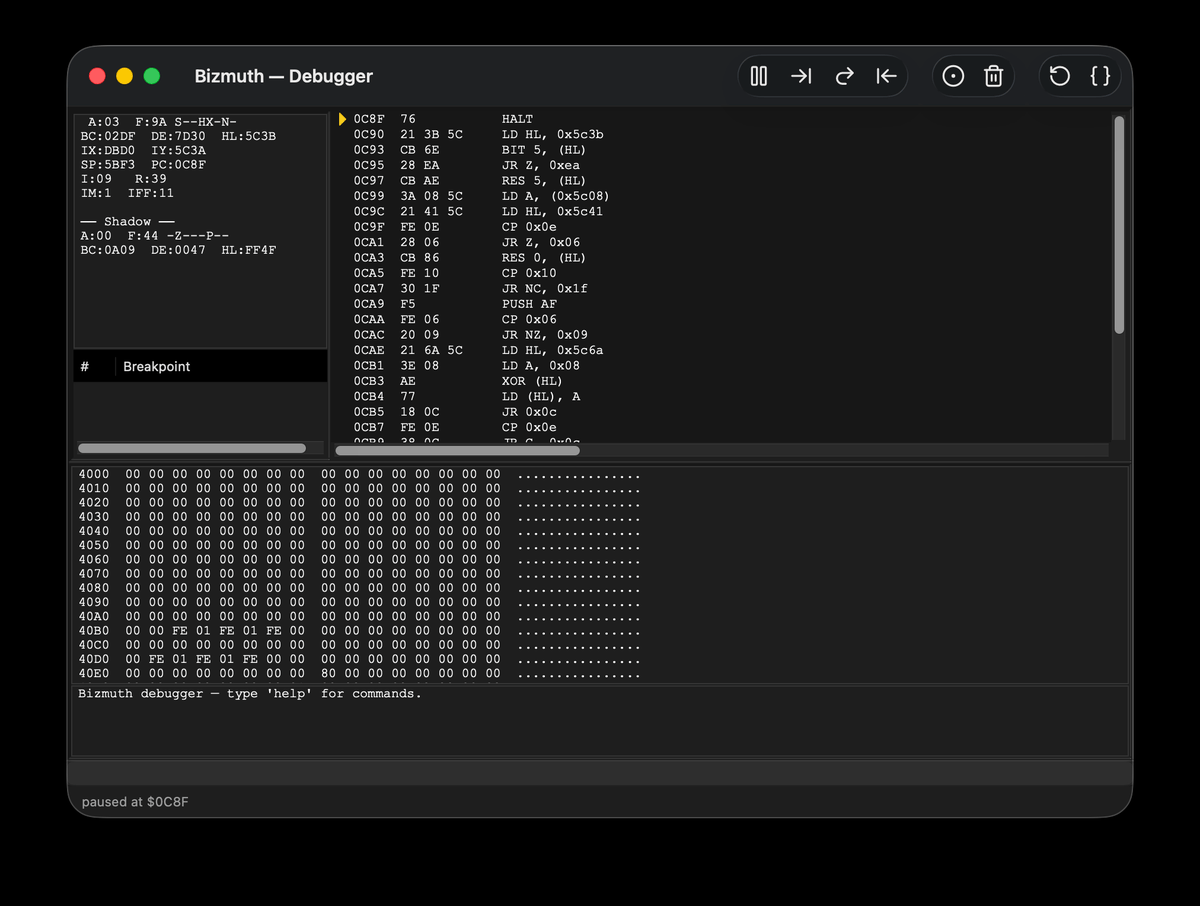
Task: Click the Step Out arrow icon
Action: point(886,76)
